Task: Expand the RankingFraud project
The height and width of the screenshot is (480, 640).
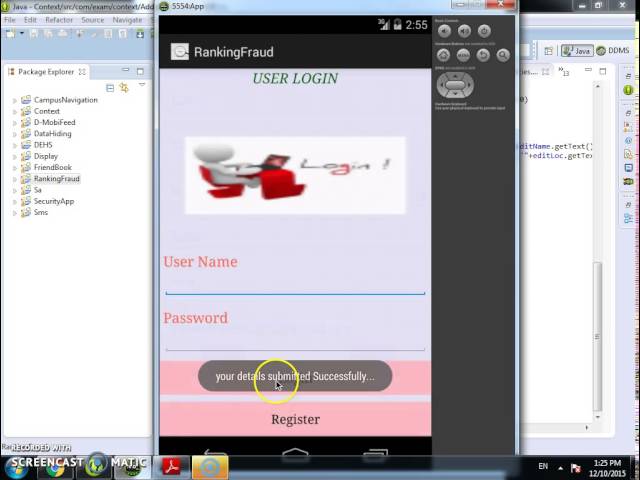Action: tap(15, 179)
